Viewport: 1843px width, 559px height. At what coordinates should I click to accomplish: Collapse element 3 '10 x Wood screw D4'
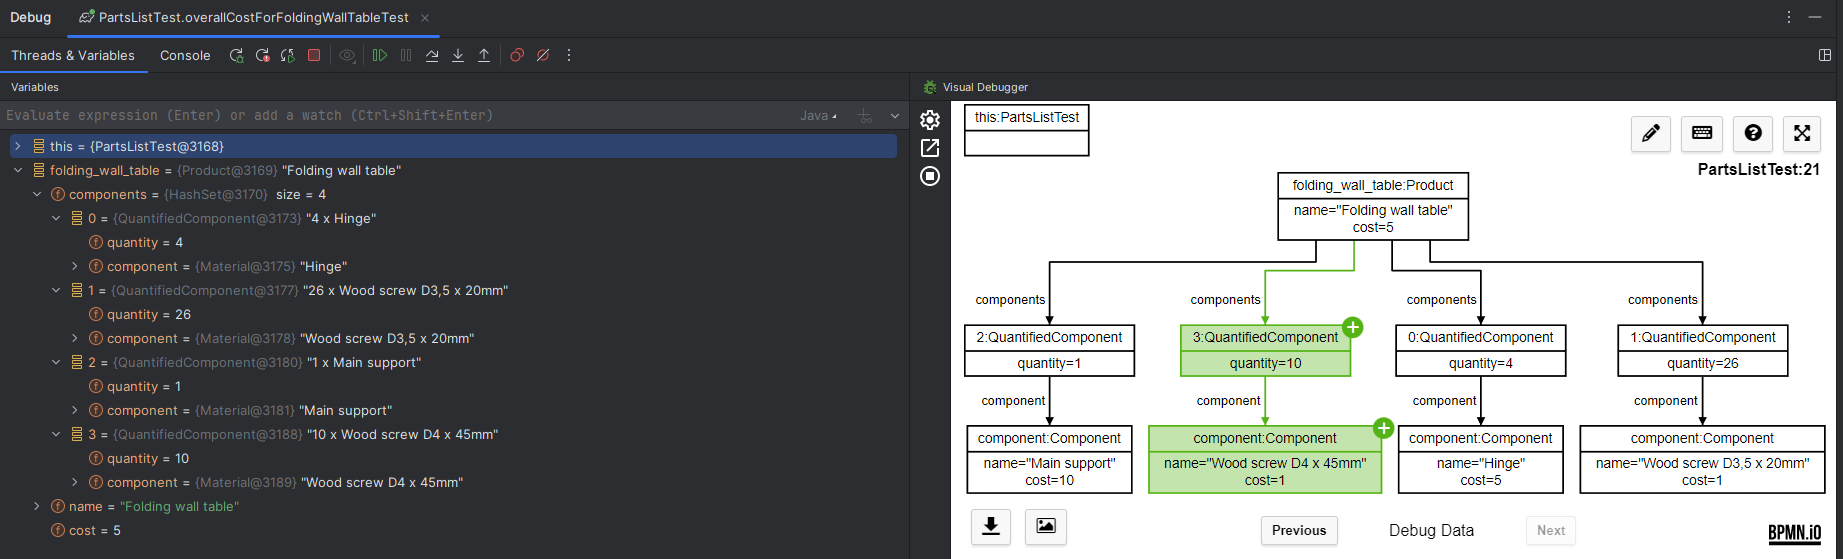pos(56,434)
